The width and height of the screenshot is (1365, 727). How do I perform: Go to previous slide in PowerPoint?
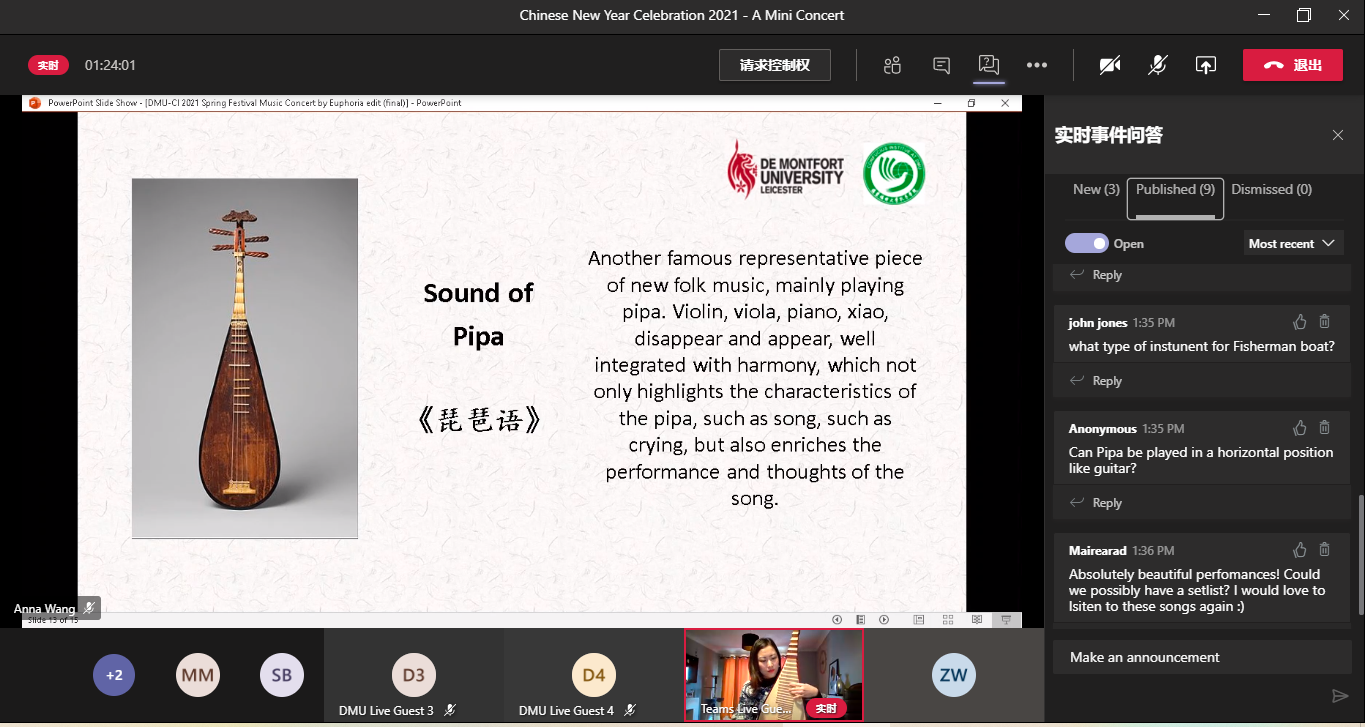tap(835, 620)
